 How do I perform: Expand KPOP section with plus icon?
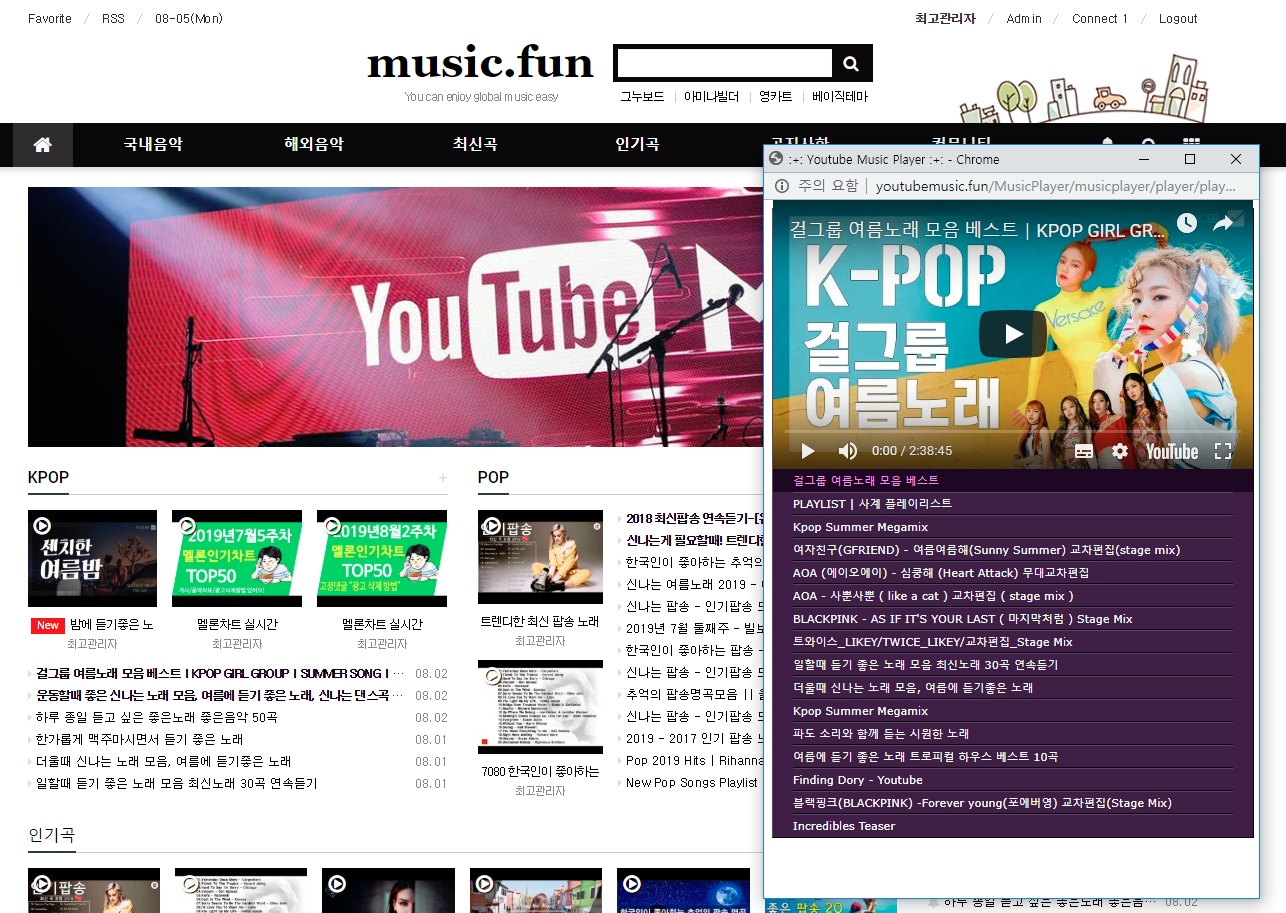click(x=442, y=478)
